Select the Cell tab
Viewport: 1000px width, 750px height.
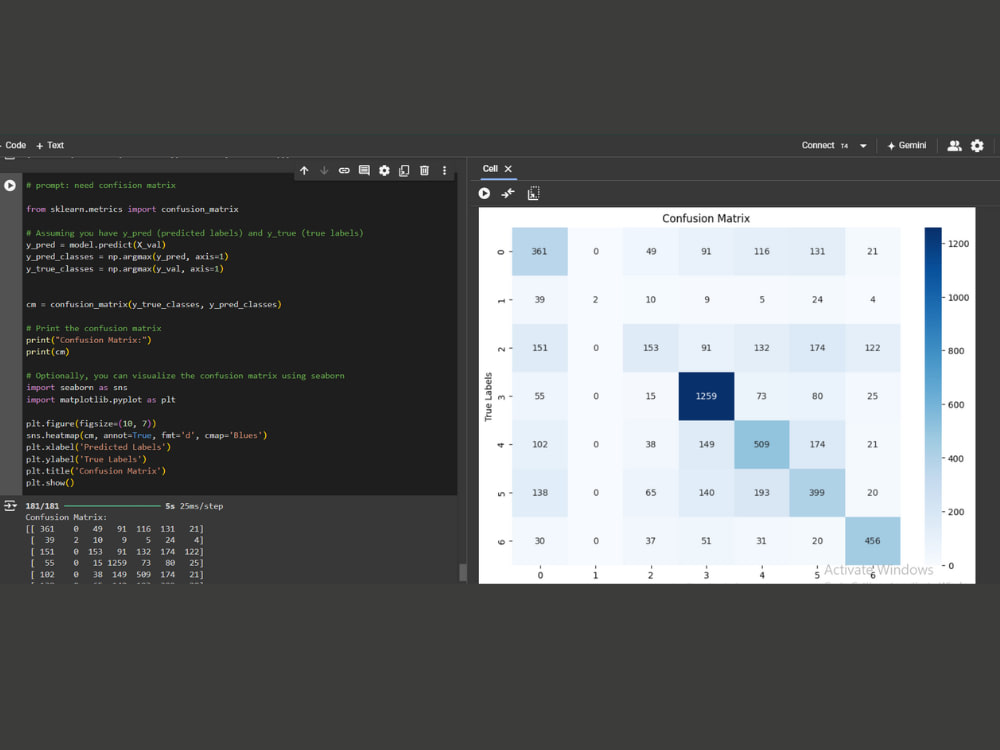tap(490, 168)
